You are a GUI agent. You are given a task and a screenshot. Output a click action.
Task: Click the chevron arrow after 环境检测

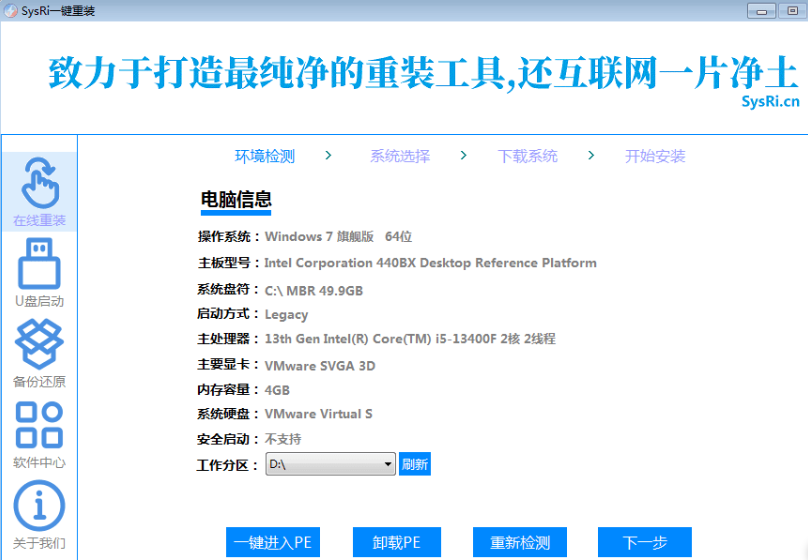(328, 156)
